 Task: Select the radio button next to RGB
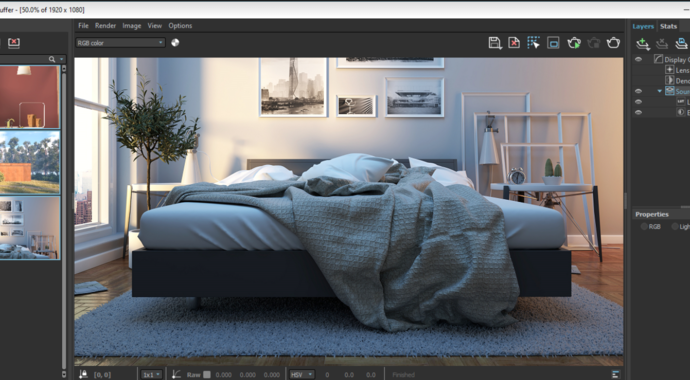point(675,227)
